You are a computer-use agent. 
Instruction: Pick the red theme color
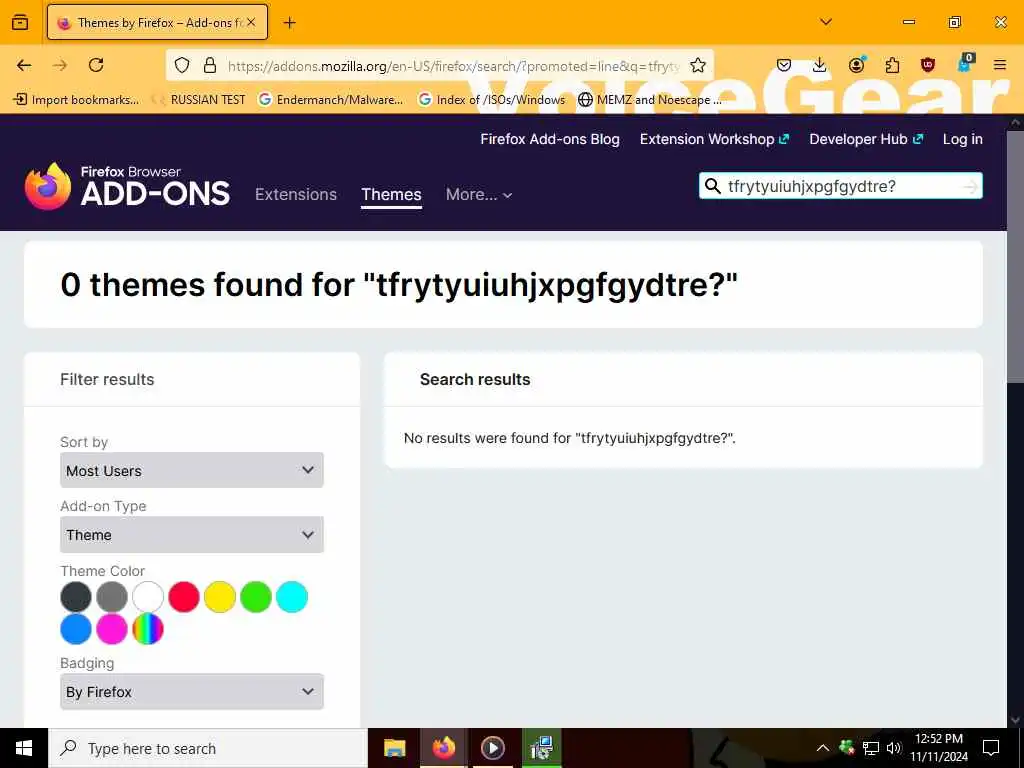(184, 597)
